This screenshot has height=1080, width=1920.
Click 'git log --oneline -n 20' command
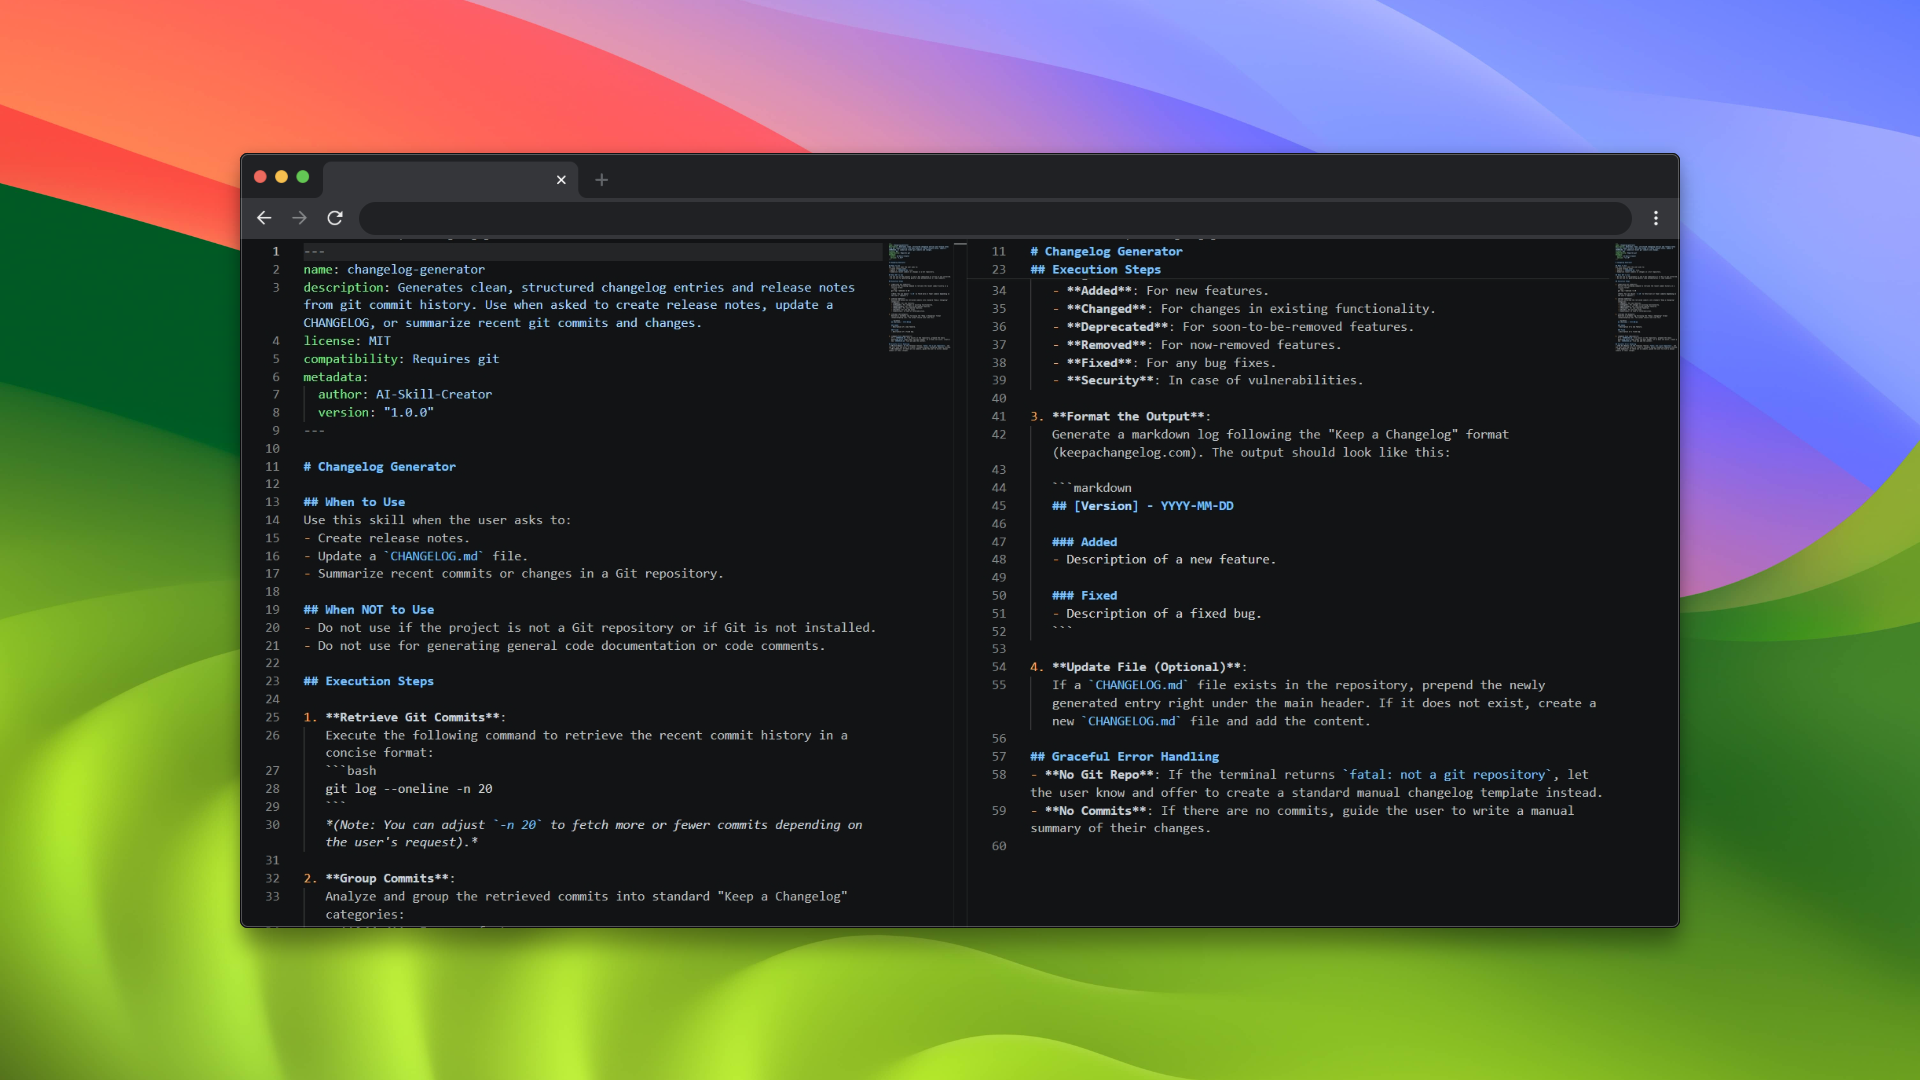click(x=409, y=790)
